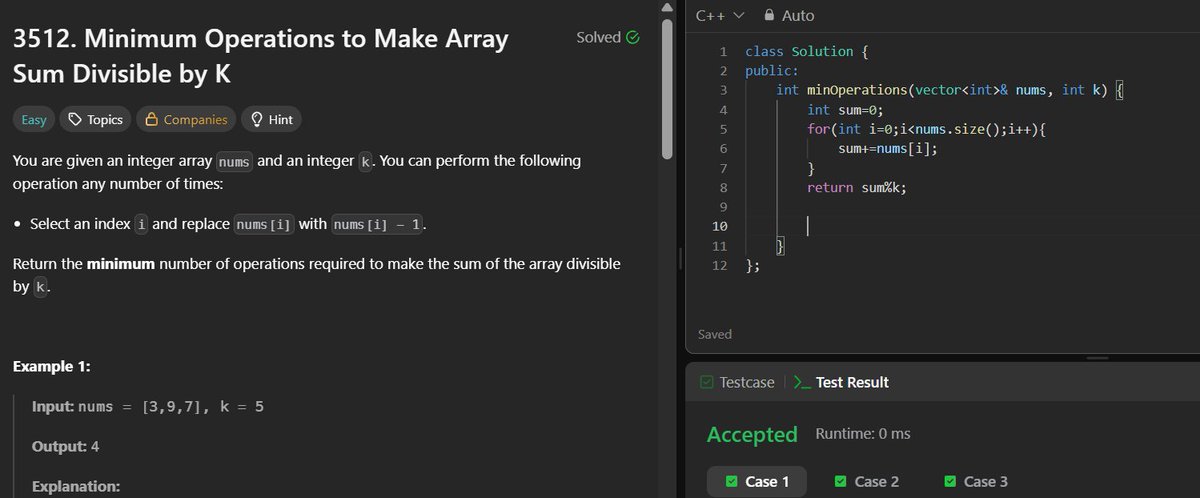The height and width of the screenshot is (498, 1200).
Task: Click the "Example 1:" heading
Action: 52,367
